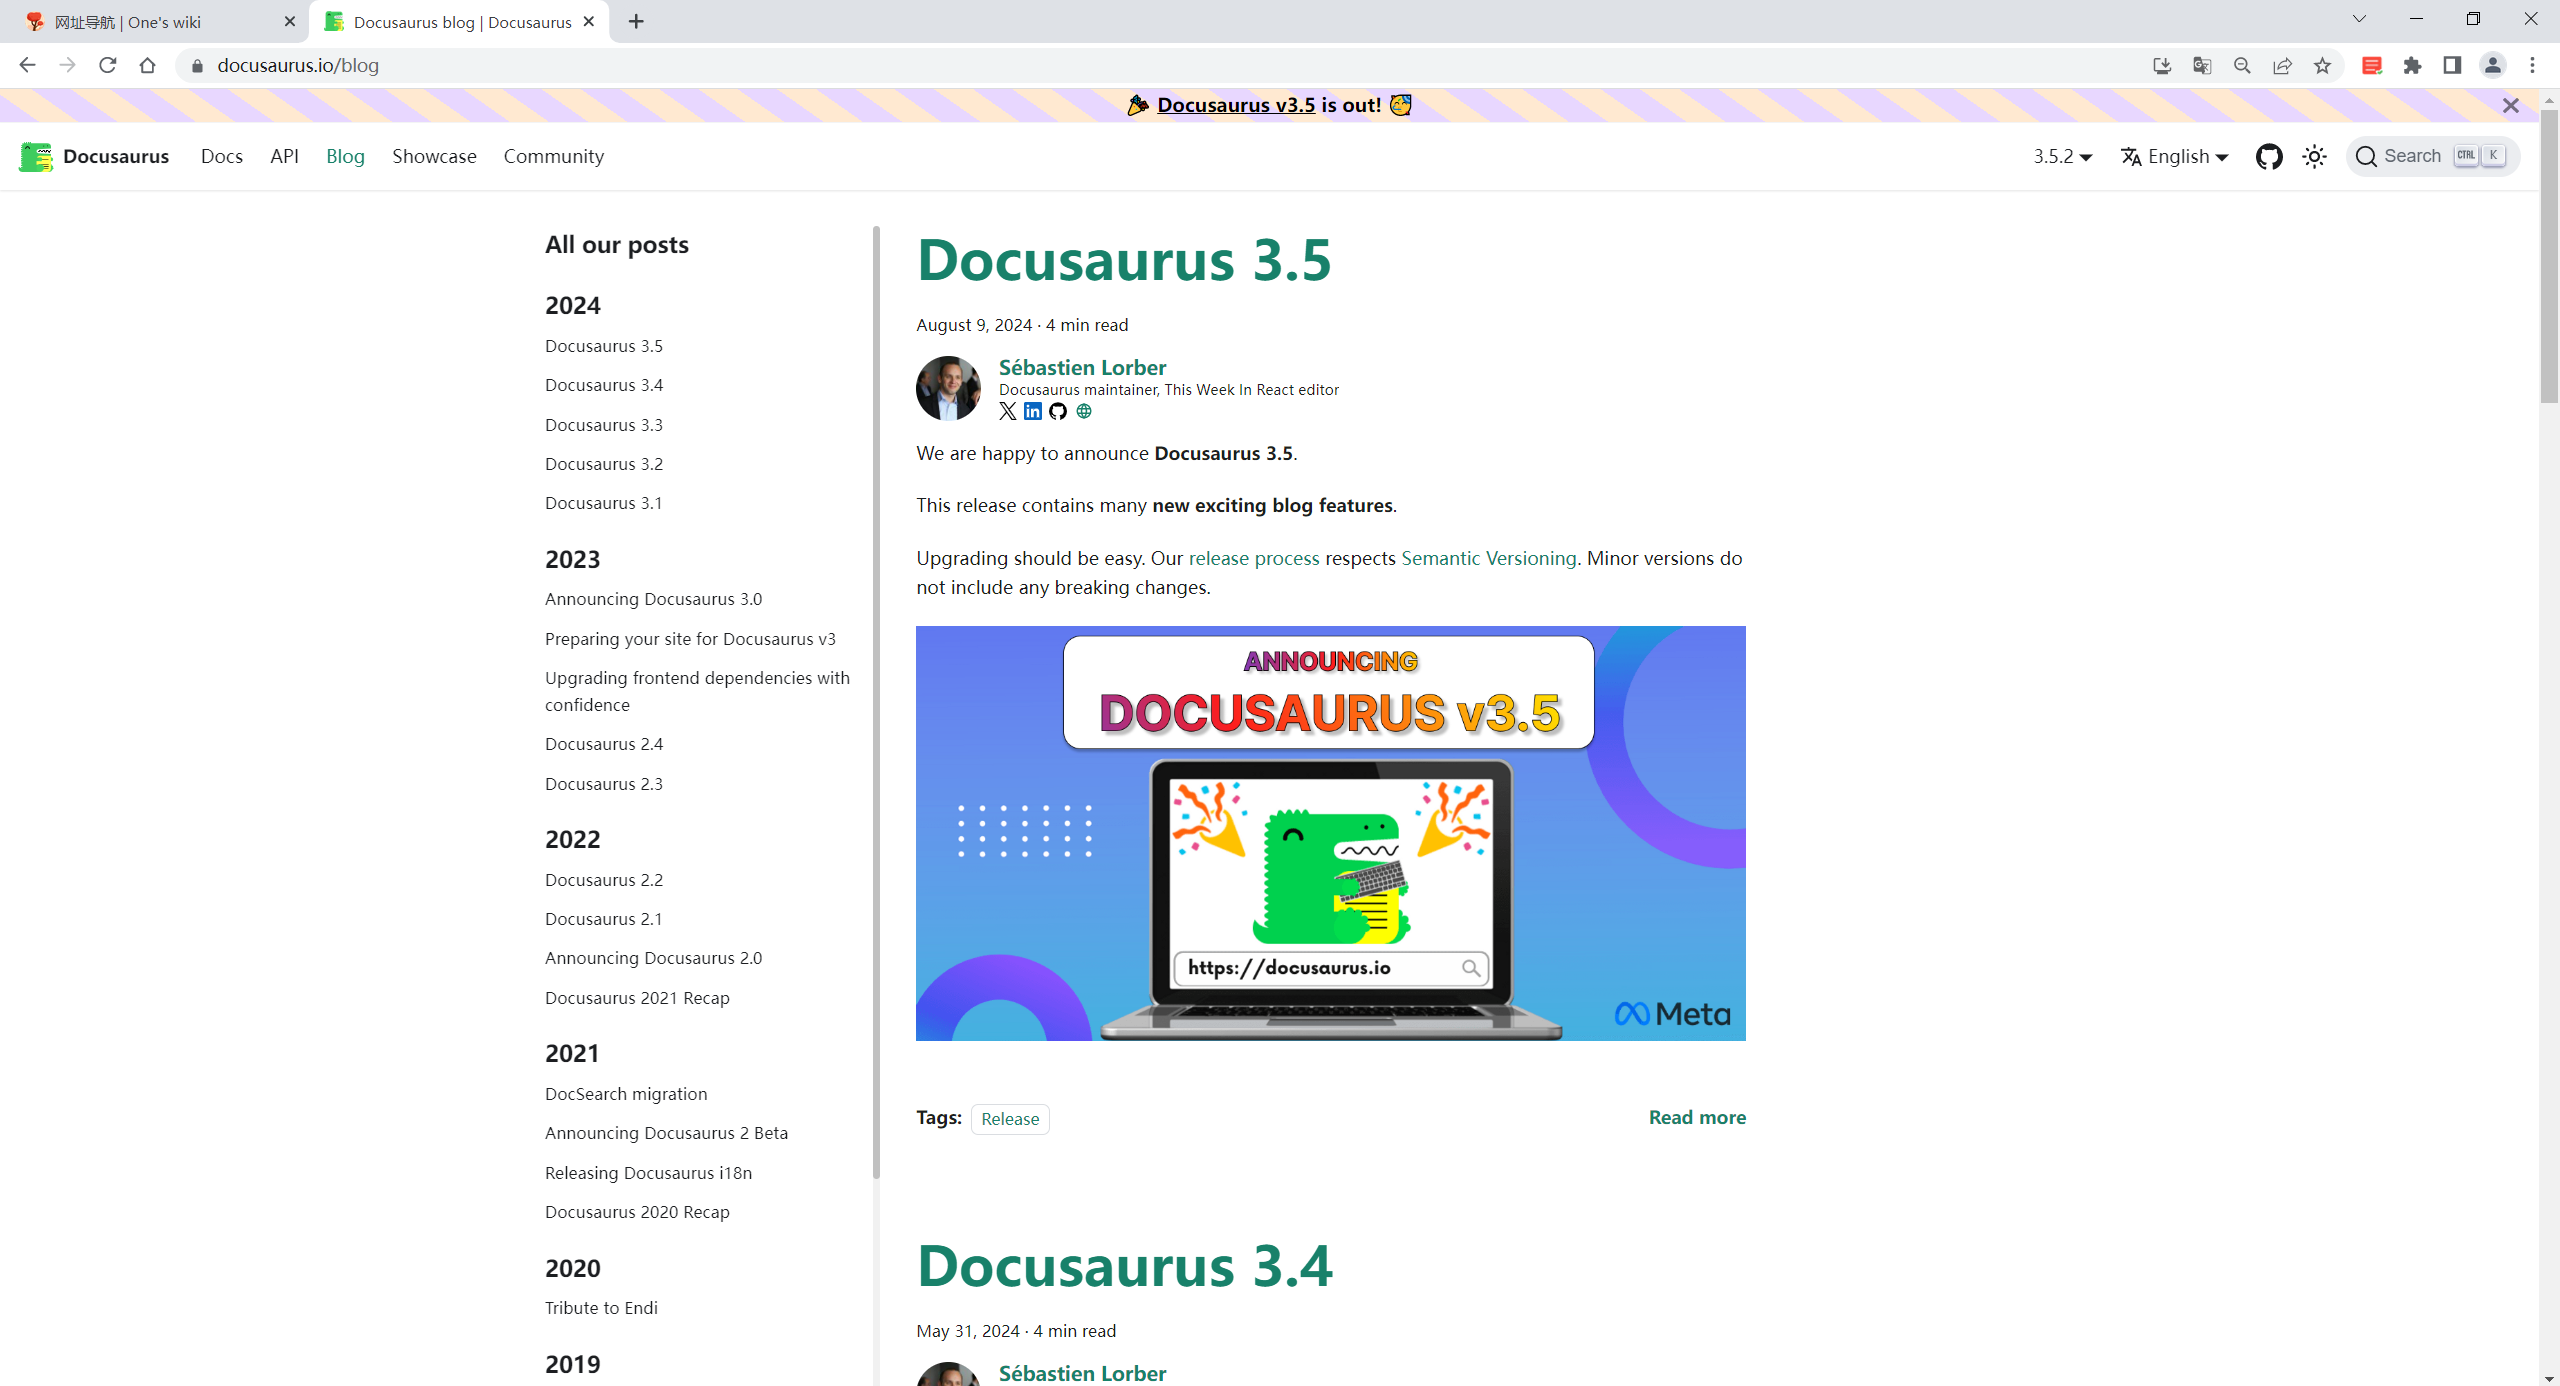Open sidebar post DocSearch migration
Image resolution: width=2560 pixels, height=1386 pixels.
[626, 1094]
